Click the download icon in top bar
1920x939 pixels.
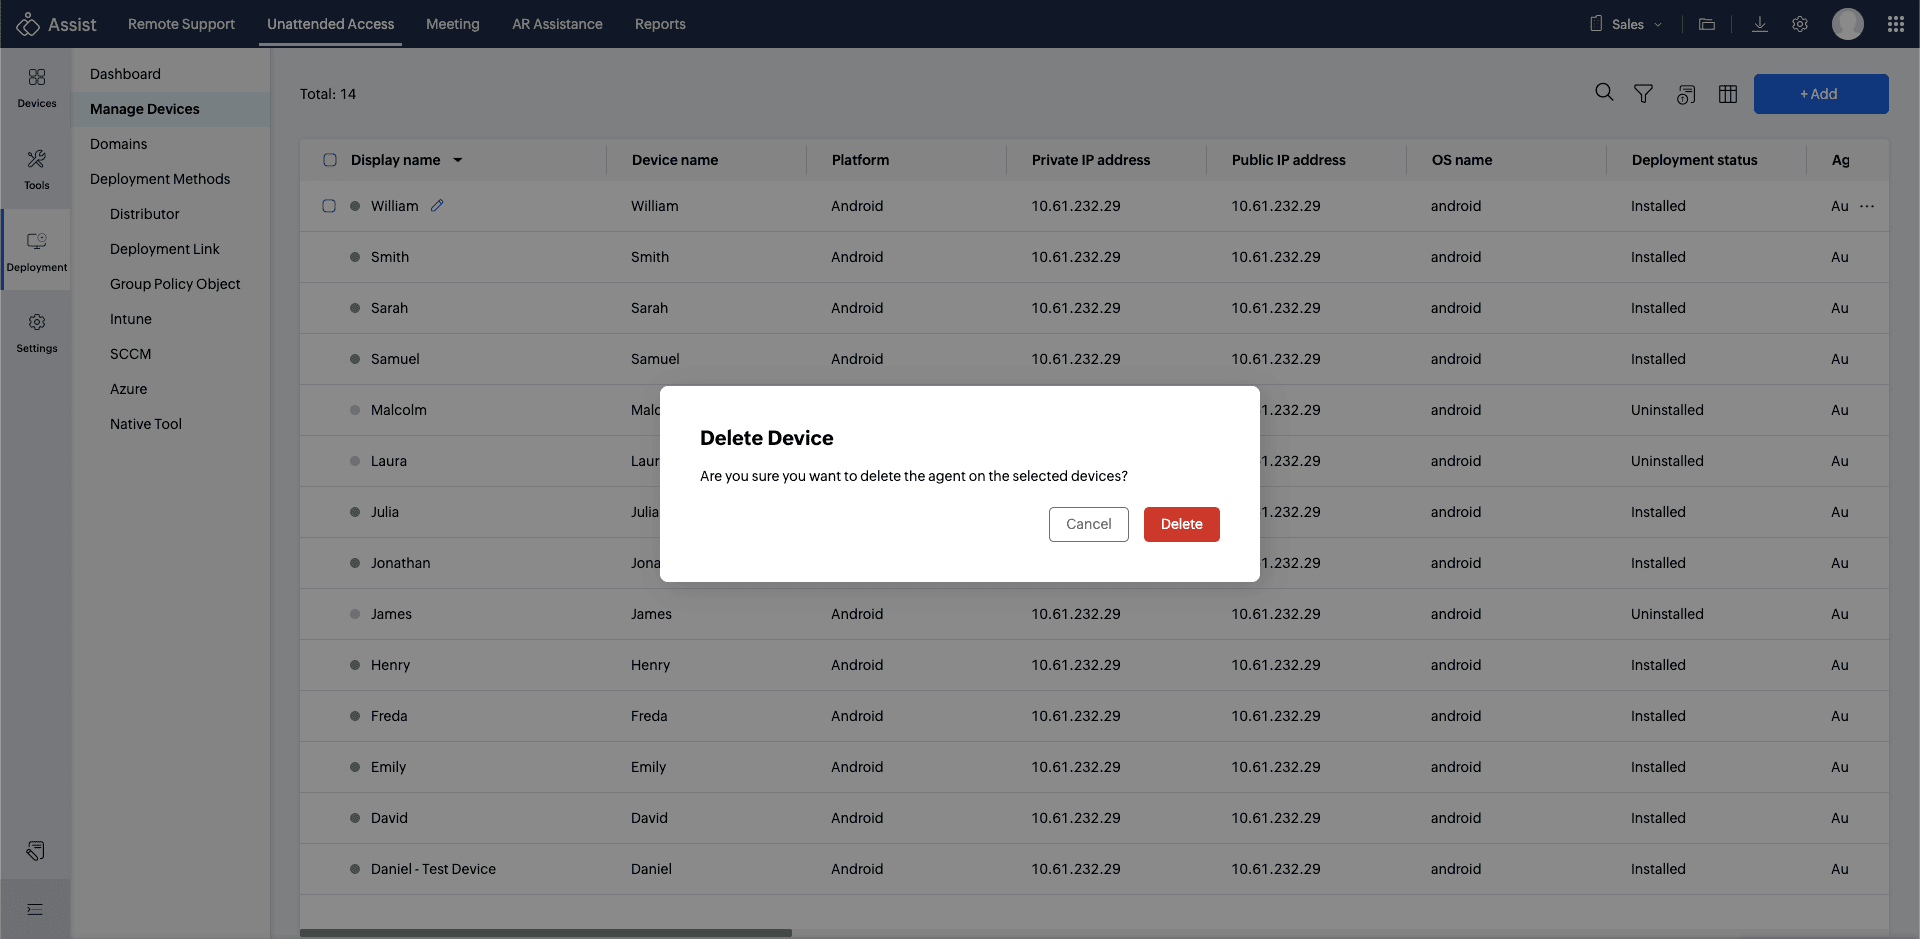point(1759,24)
